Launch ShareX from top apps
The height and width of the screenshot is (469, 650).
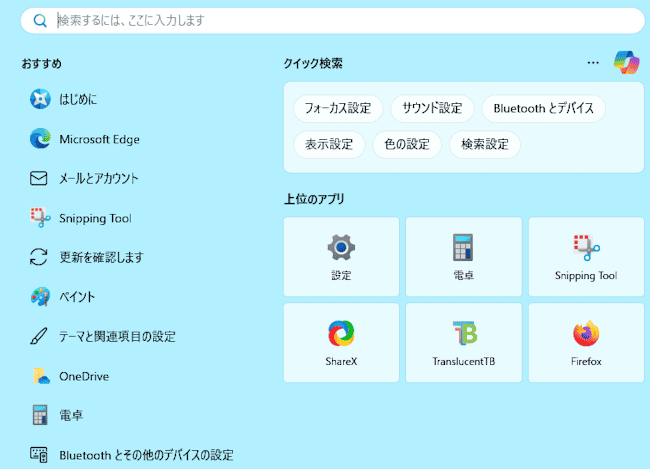click(x=341, y=343)
